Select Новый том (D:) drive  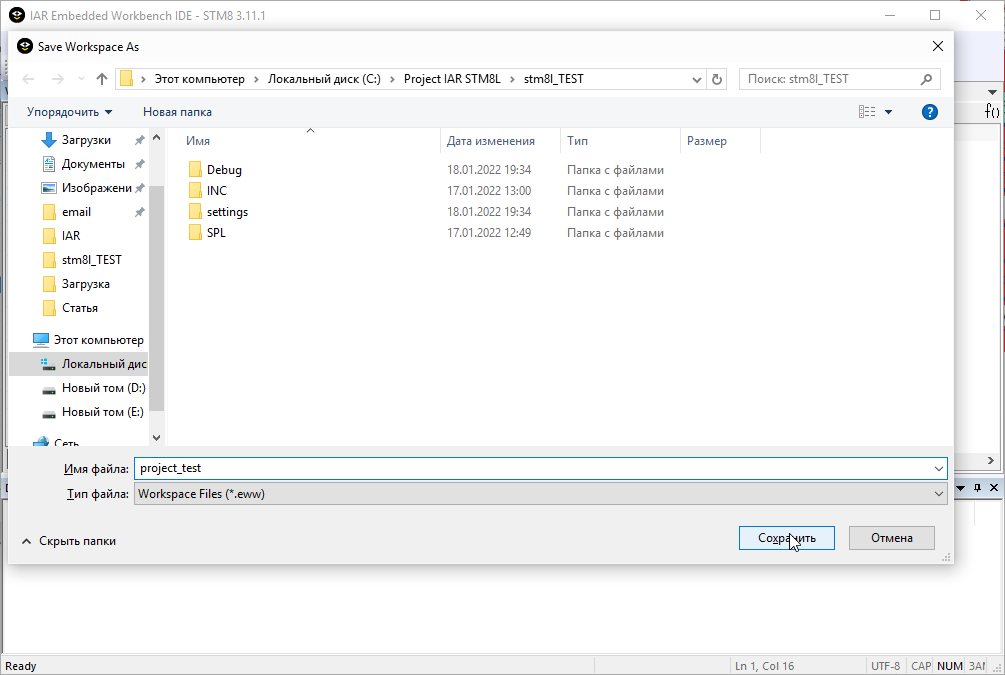click(104, 388)
